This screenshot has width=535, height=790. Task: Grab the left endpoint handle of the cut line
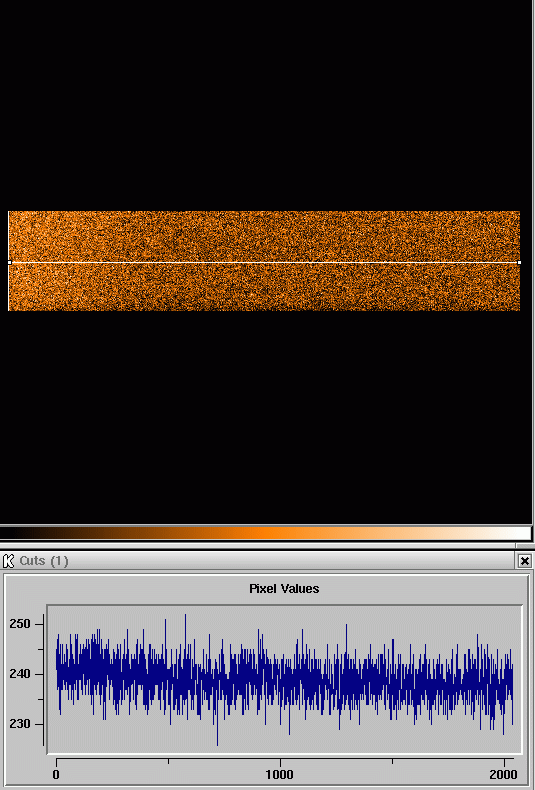point(10,262)
